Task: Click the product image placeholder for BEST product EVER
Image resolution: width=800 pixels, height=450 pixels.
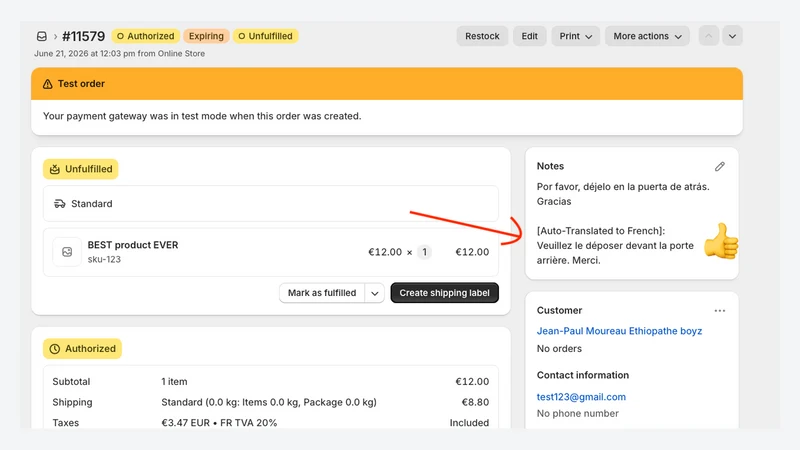Action: [x=67, y=252]
